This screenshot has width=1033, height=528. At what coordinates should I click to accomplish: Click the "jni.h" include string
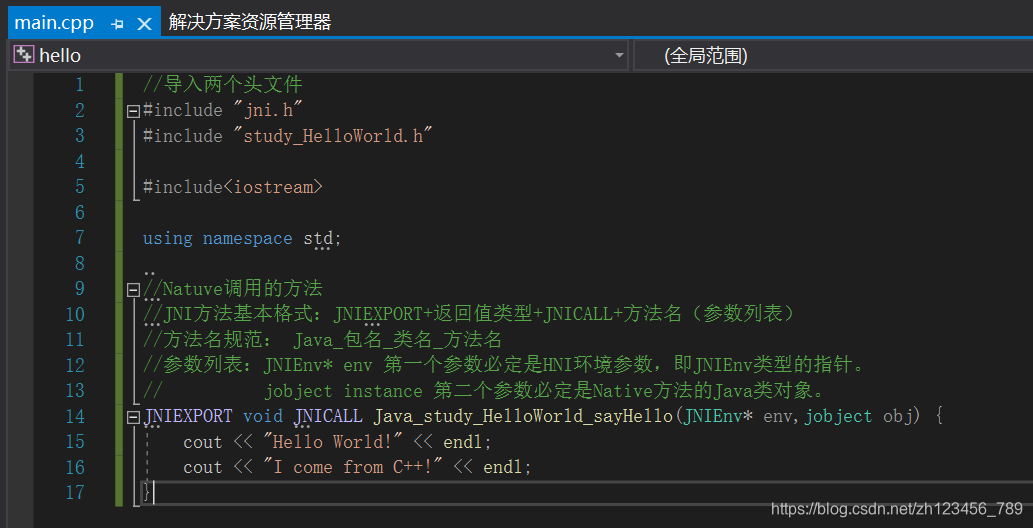[x=267, y=111]
